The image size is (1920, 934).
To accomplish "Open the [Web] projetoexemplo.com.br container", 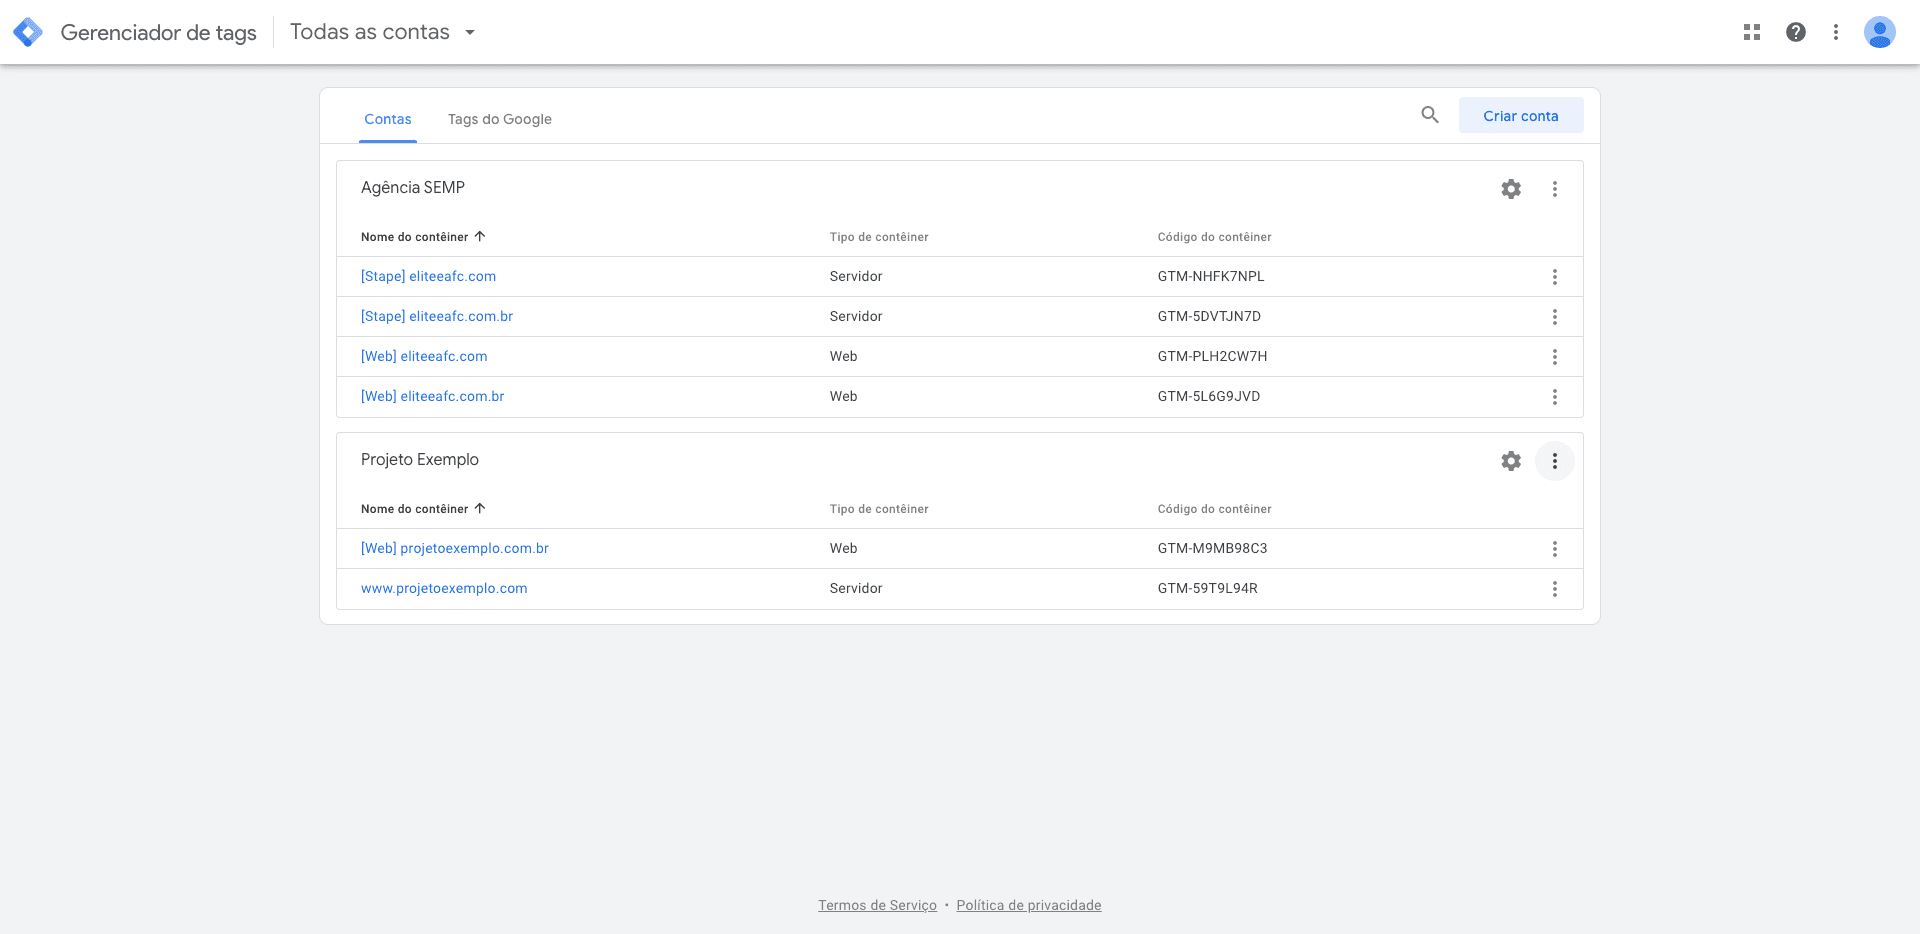I will [x=455, y=548].
